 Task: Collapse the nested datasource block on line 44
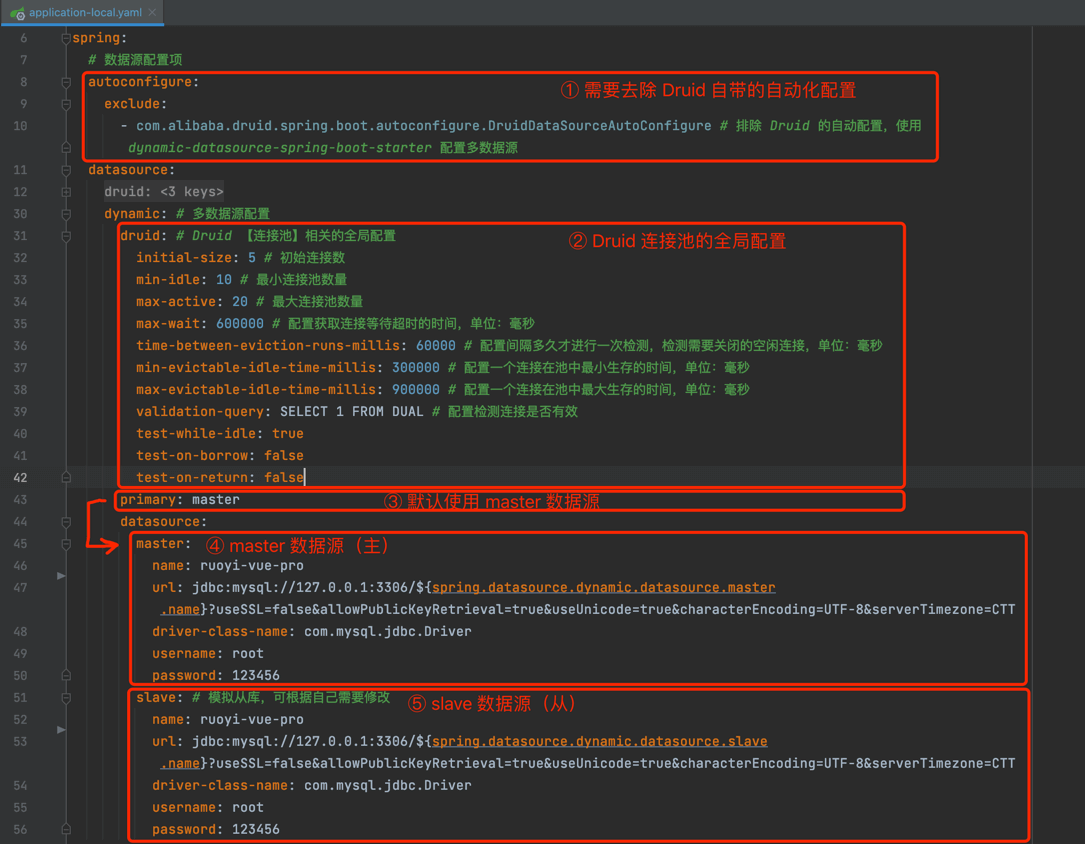pyautogui.click(x=66, y=522)
